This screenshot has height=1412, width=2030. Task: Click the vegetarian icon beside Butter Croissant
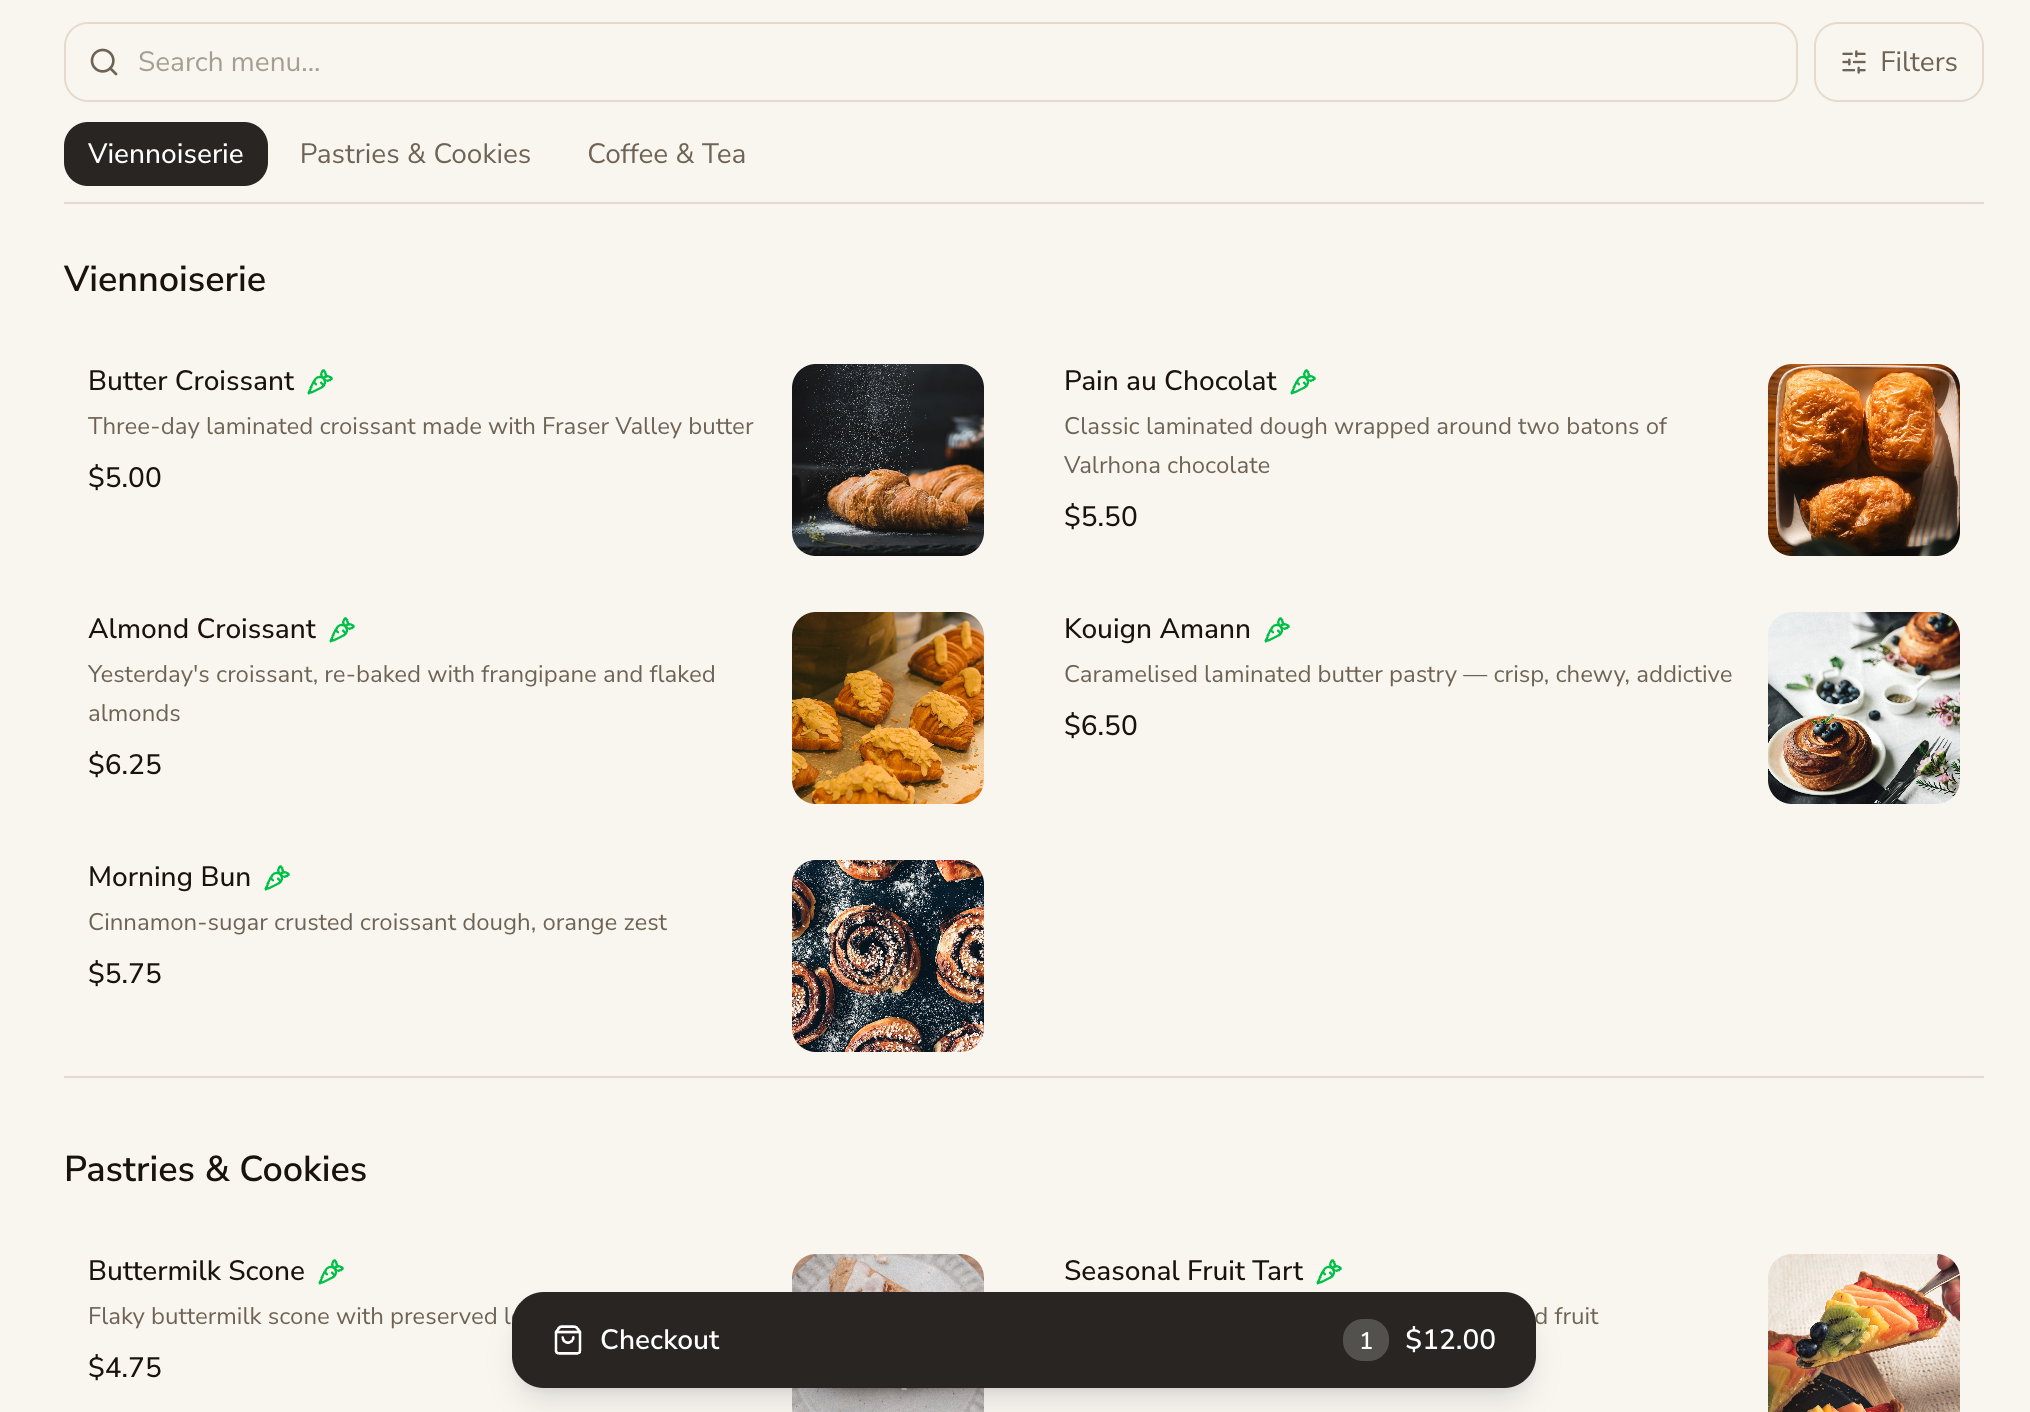320,381
